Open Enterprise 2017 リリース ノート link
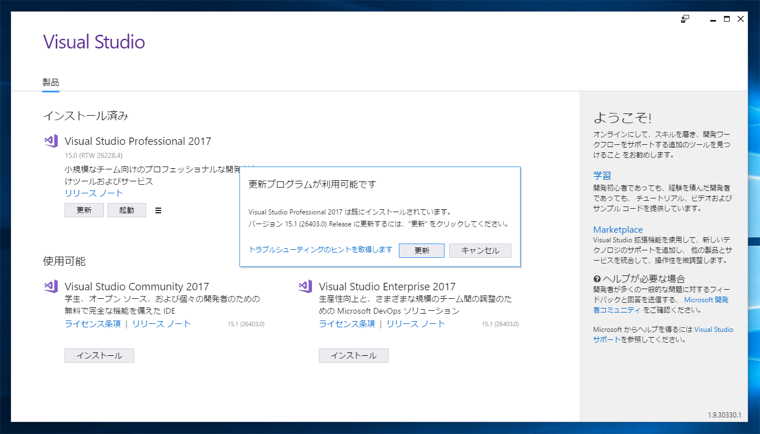The image size is (760, 434). 416,323
